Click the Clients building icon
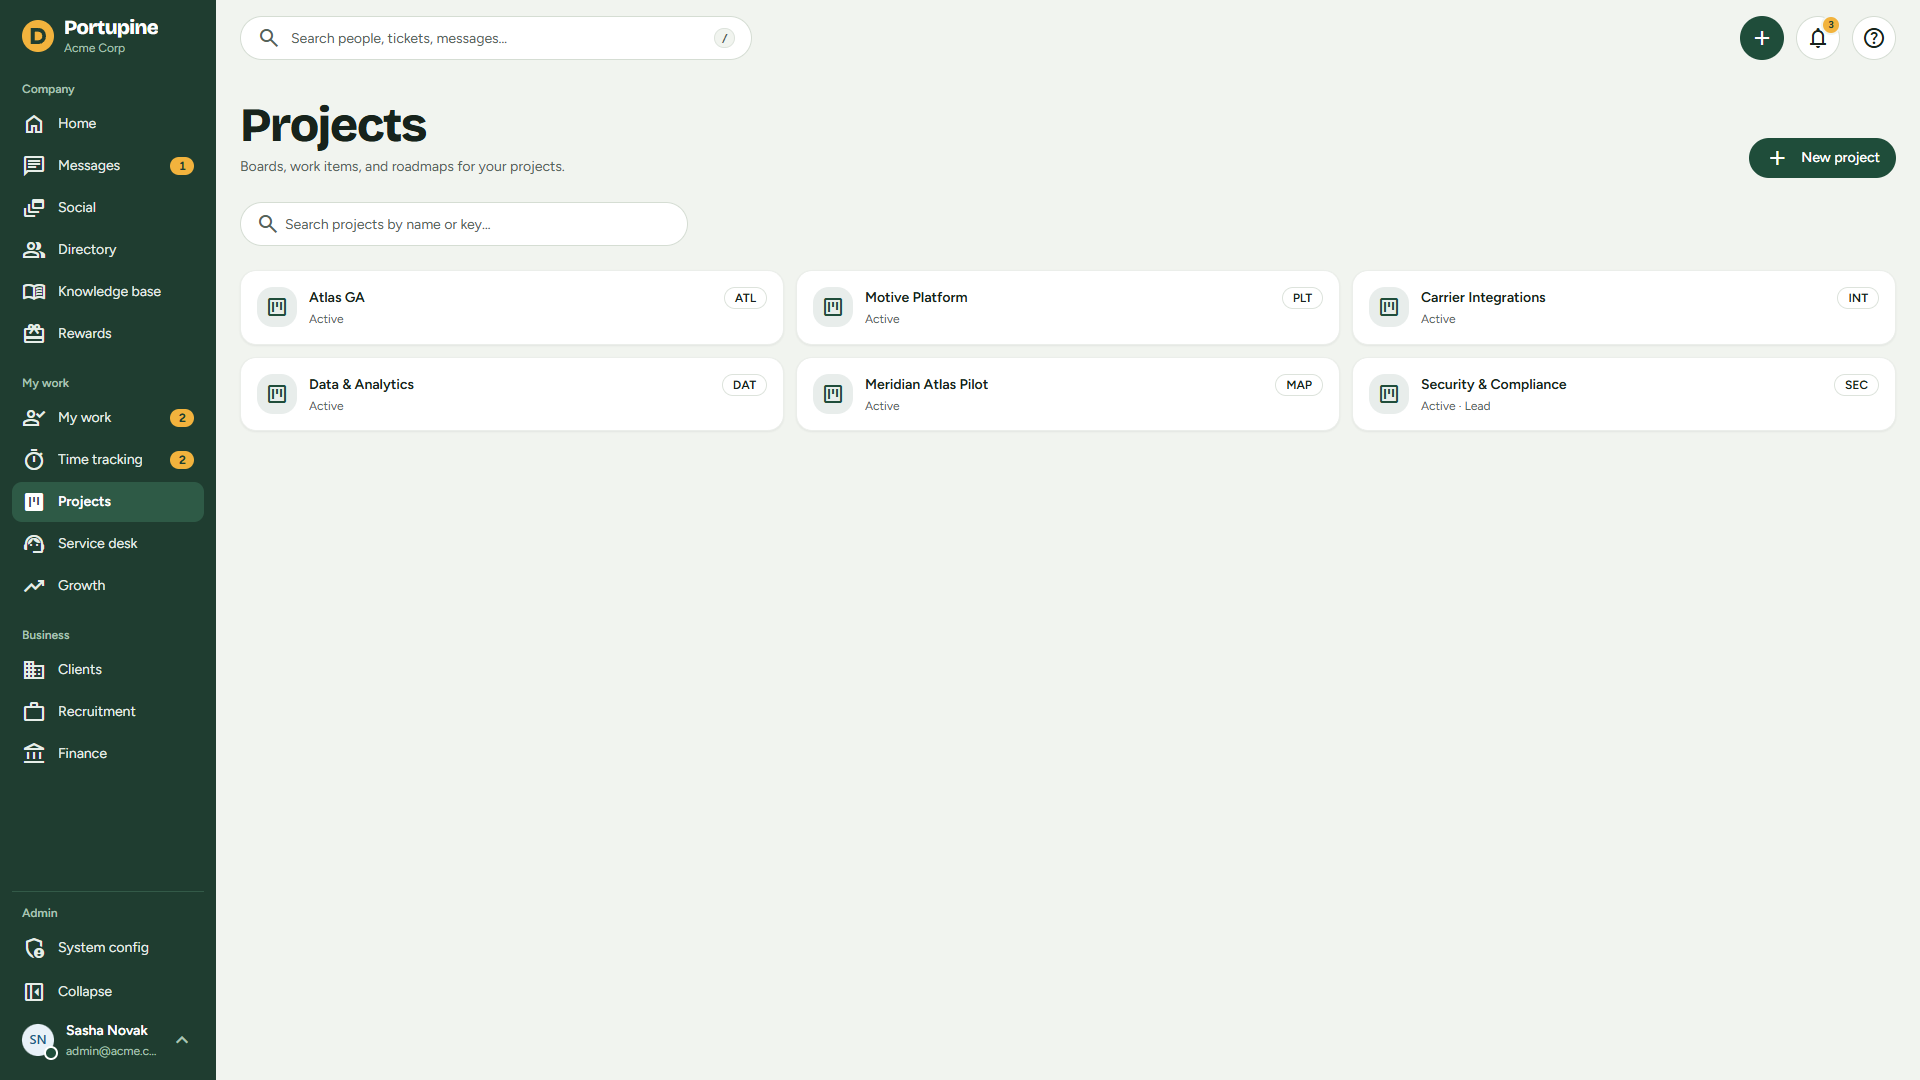Screen dimensions: 1920x1080 pyautogui.click(x=34, y=670)
